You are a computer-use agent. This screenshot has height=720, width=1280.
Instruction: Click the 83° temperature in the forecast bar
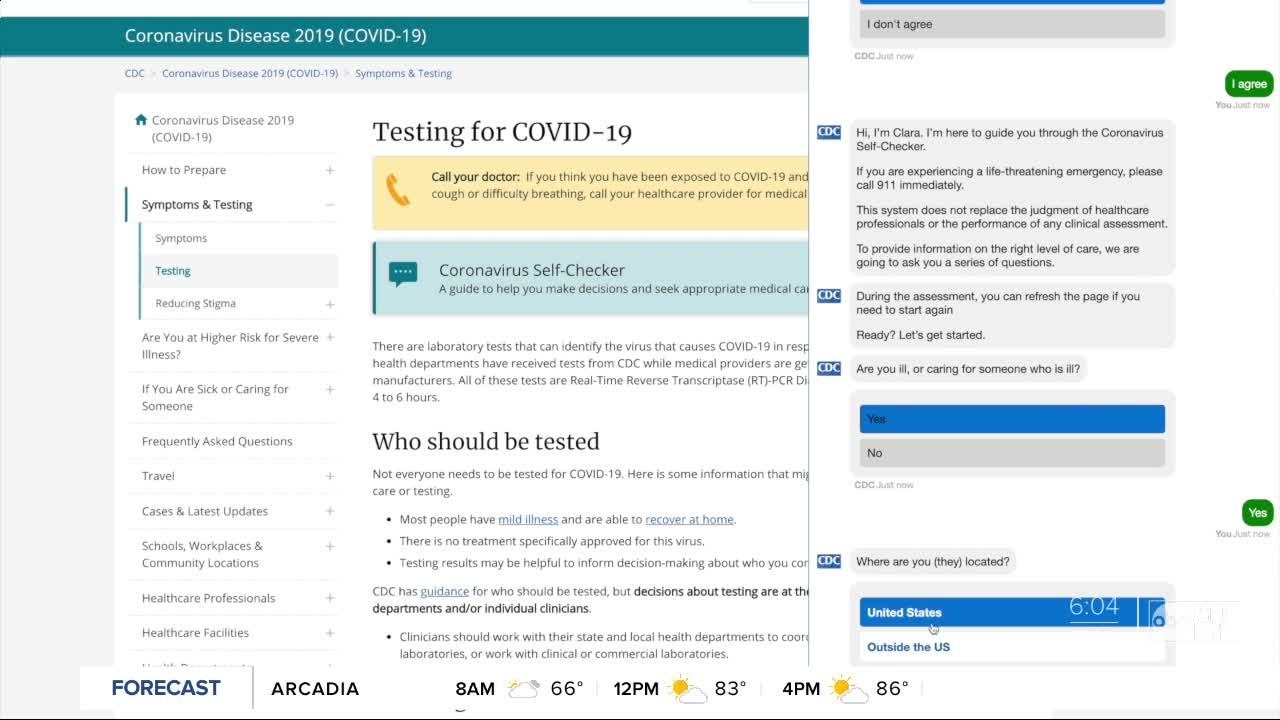click(730, 689)
